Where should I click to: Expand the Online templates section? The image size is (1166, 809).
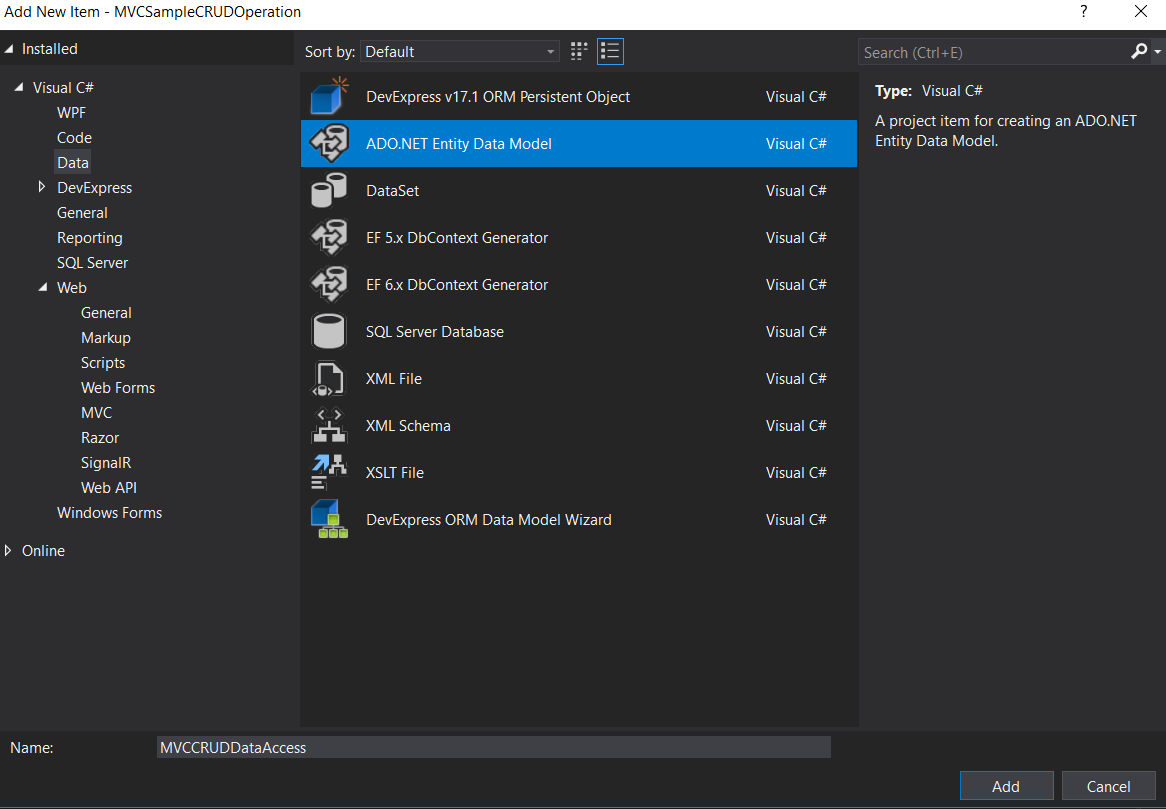(14, 550)
